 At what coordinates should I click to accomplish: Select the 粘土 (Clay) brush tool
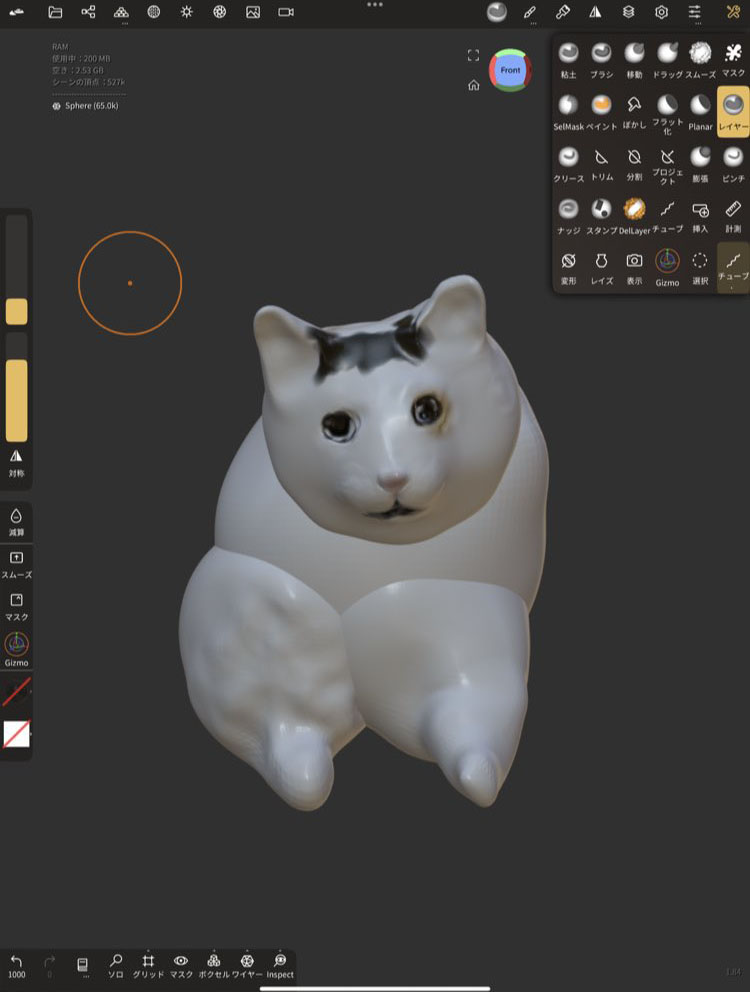coord(568,59)
